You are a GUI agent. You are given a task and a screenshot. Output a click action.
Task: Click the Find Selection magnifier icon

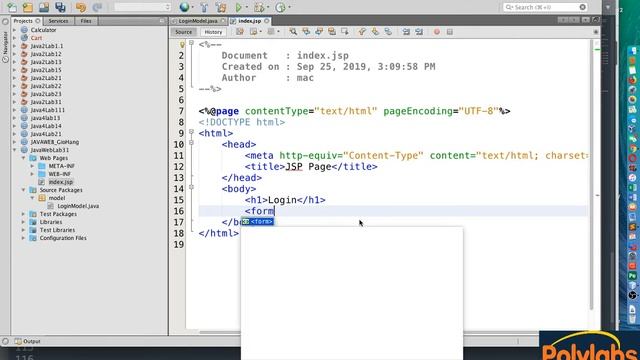coord(293,31)
